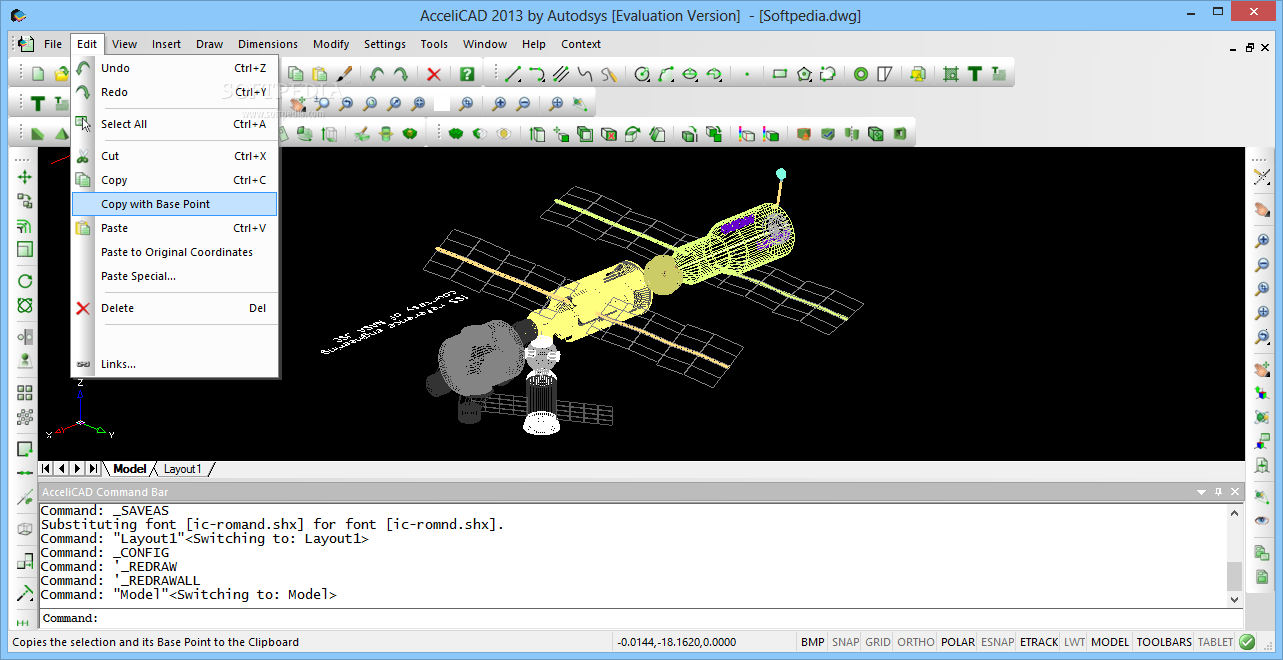Click Zoom Out magnifier in right toolbar
This screenshot has width=1283, height=660.
point(1262,265)
